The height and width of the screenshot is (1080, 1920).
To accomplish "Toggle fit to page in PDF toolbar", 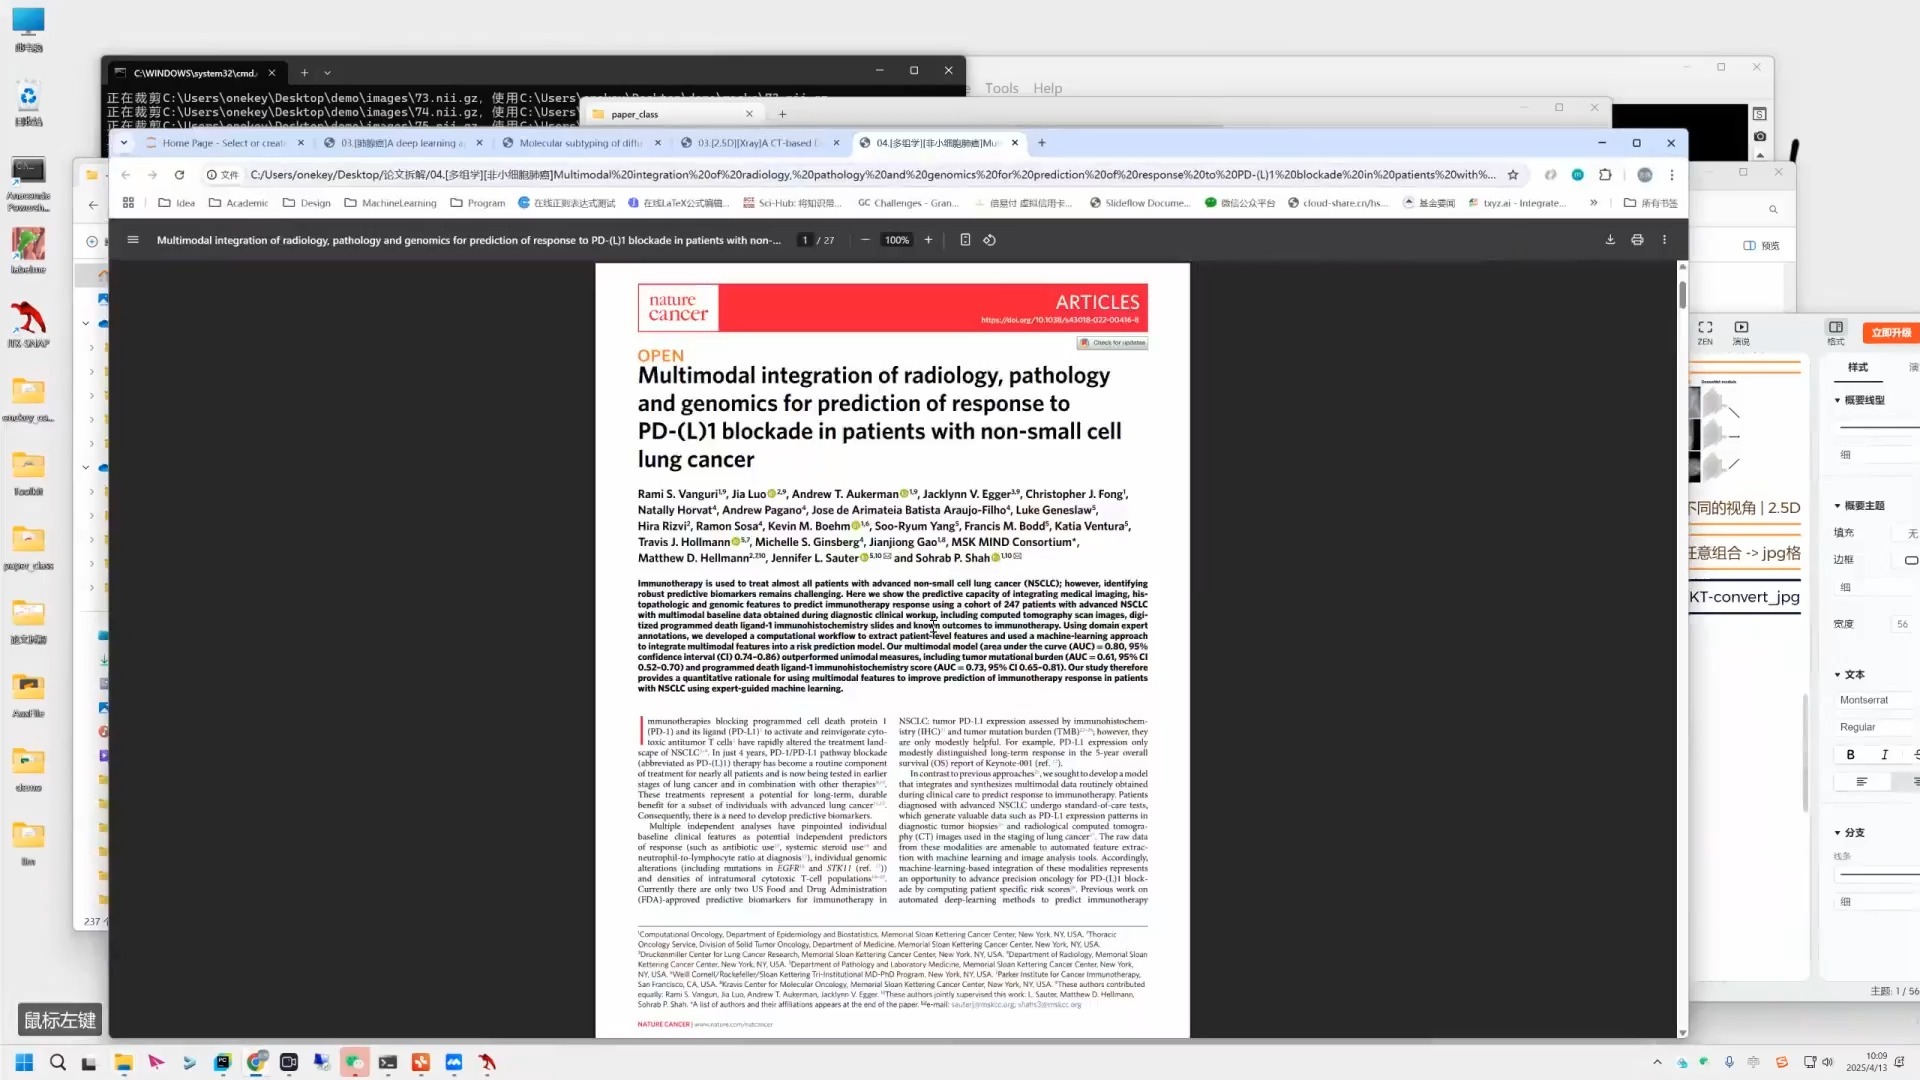I will (x=965, y=240).
